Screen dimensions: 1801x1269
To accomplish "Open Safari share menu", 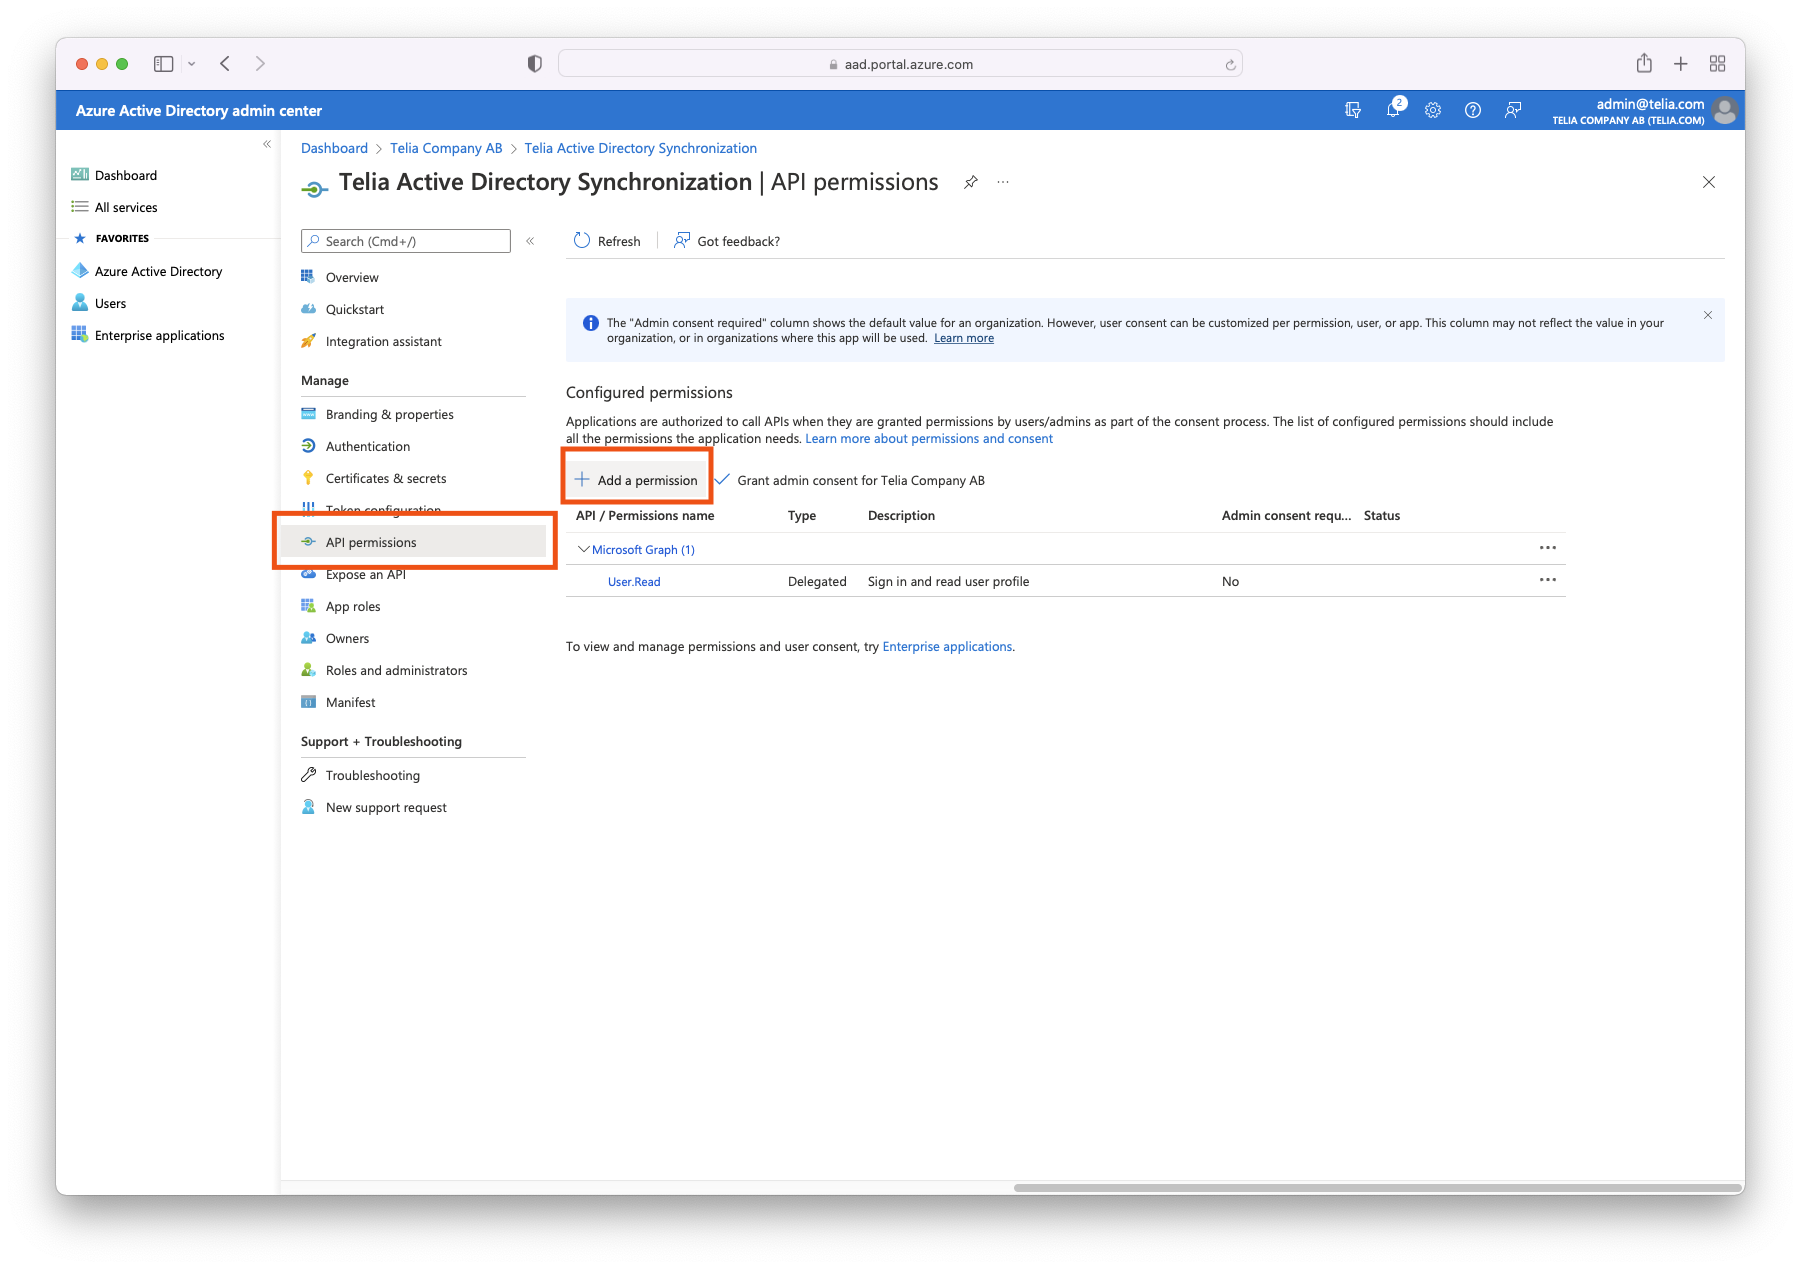I will coord(1644,63).
